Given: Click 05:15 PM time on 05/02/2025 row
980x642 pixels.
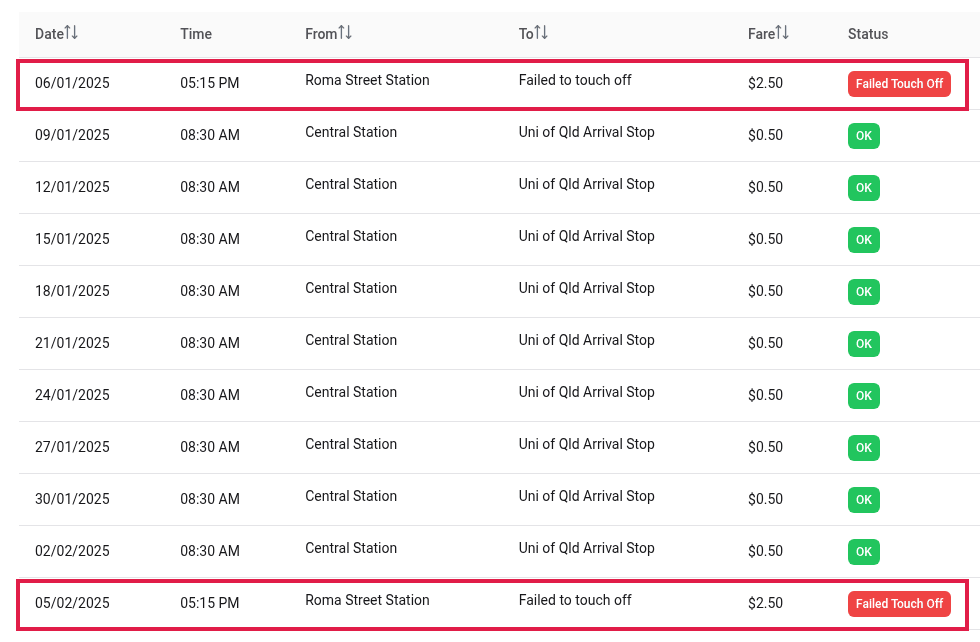Looking at the screenshot, I should pyautogui.click(x=209, y=603).
